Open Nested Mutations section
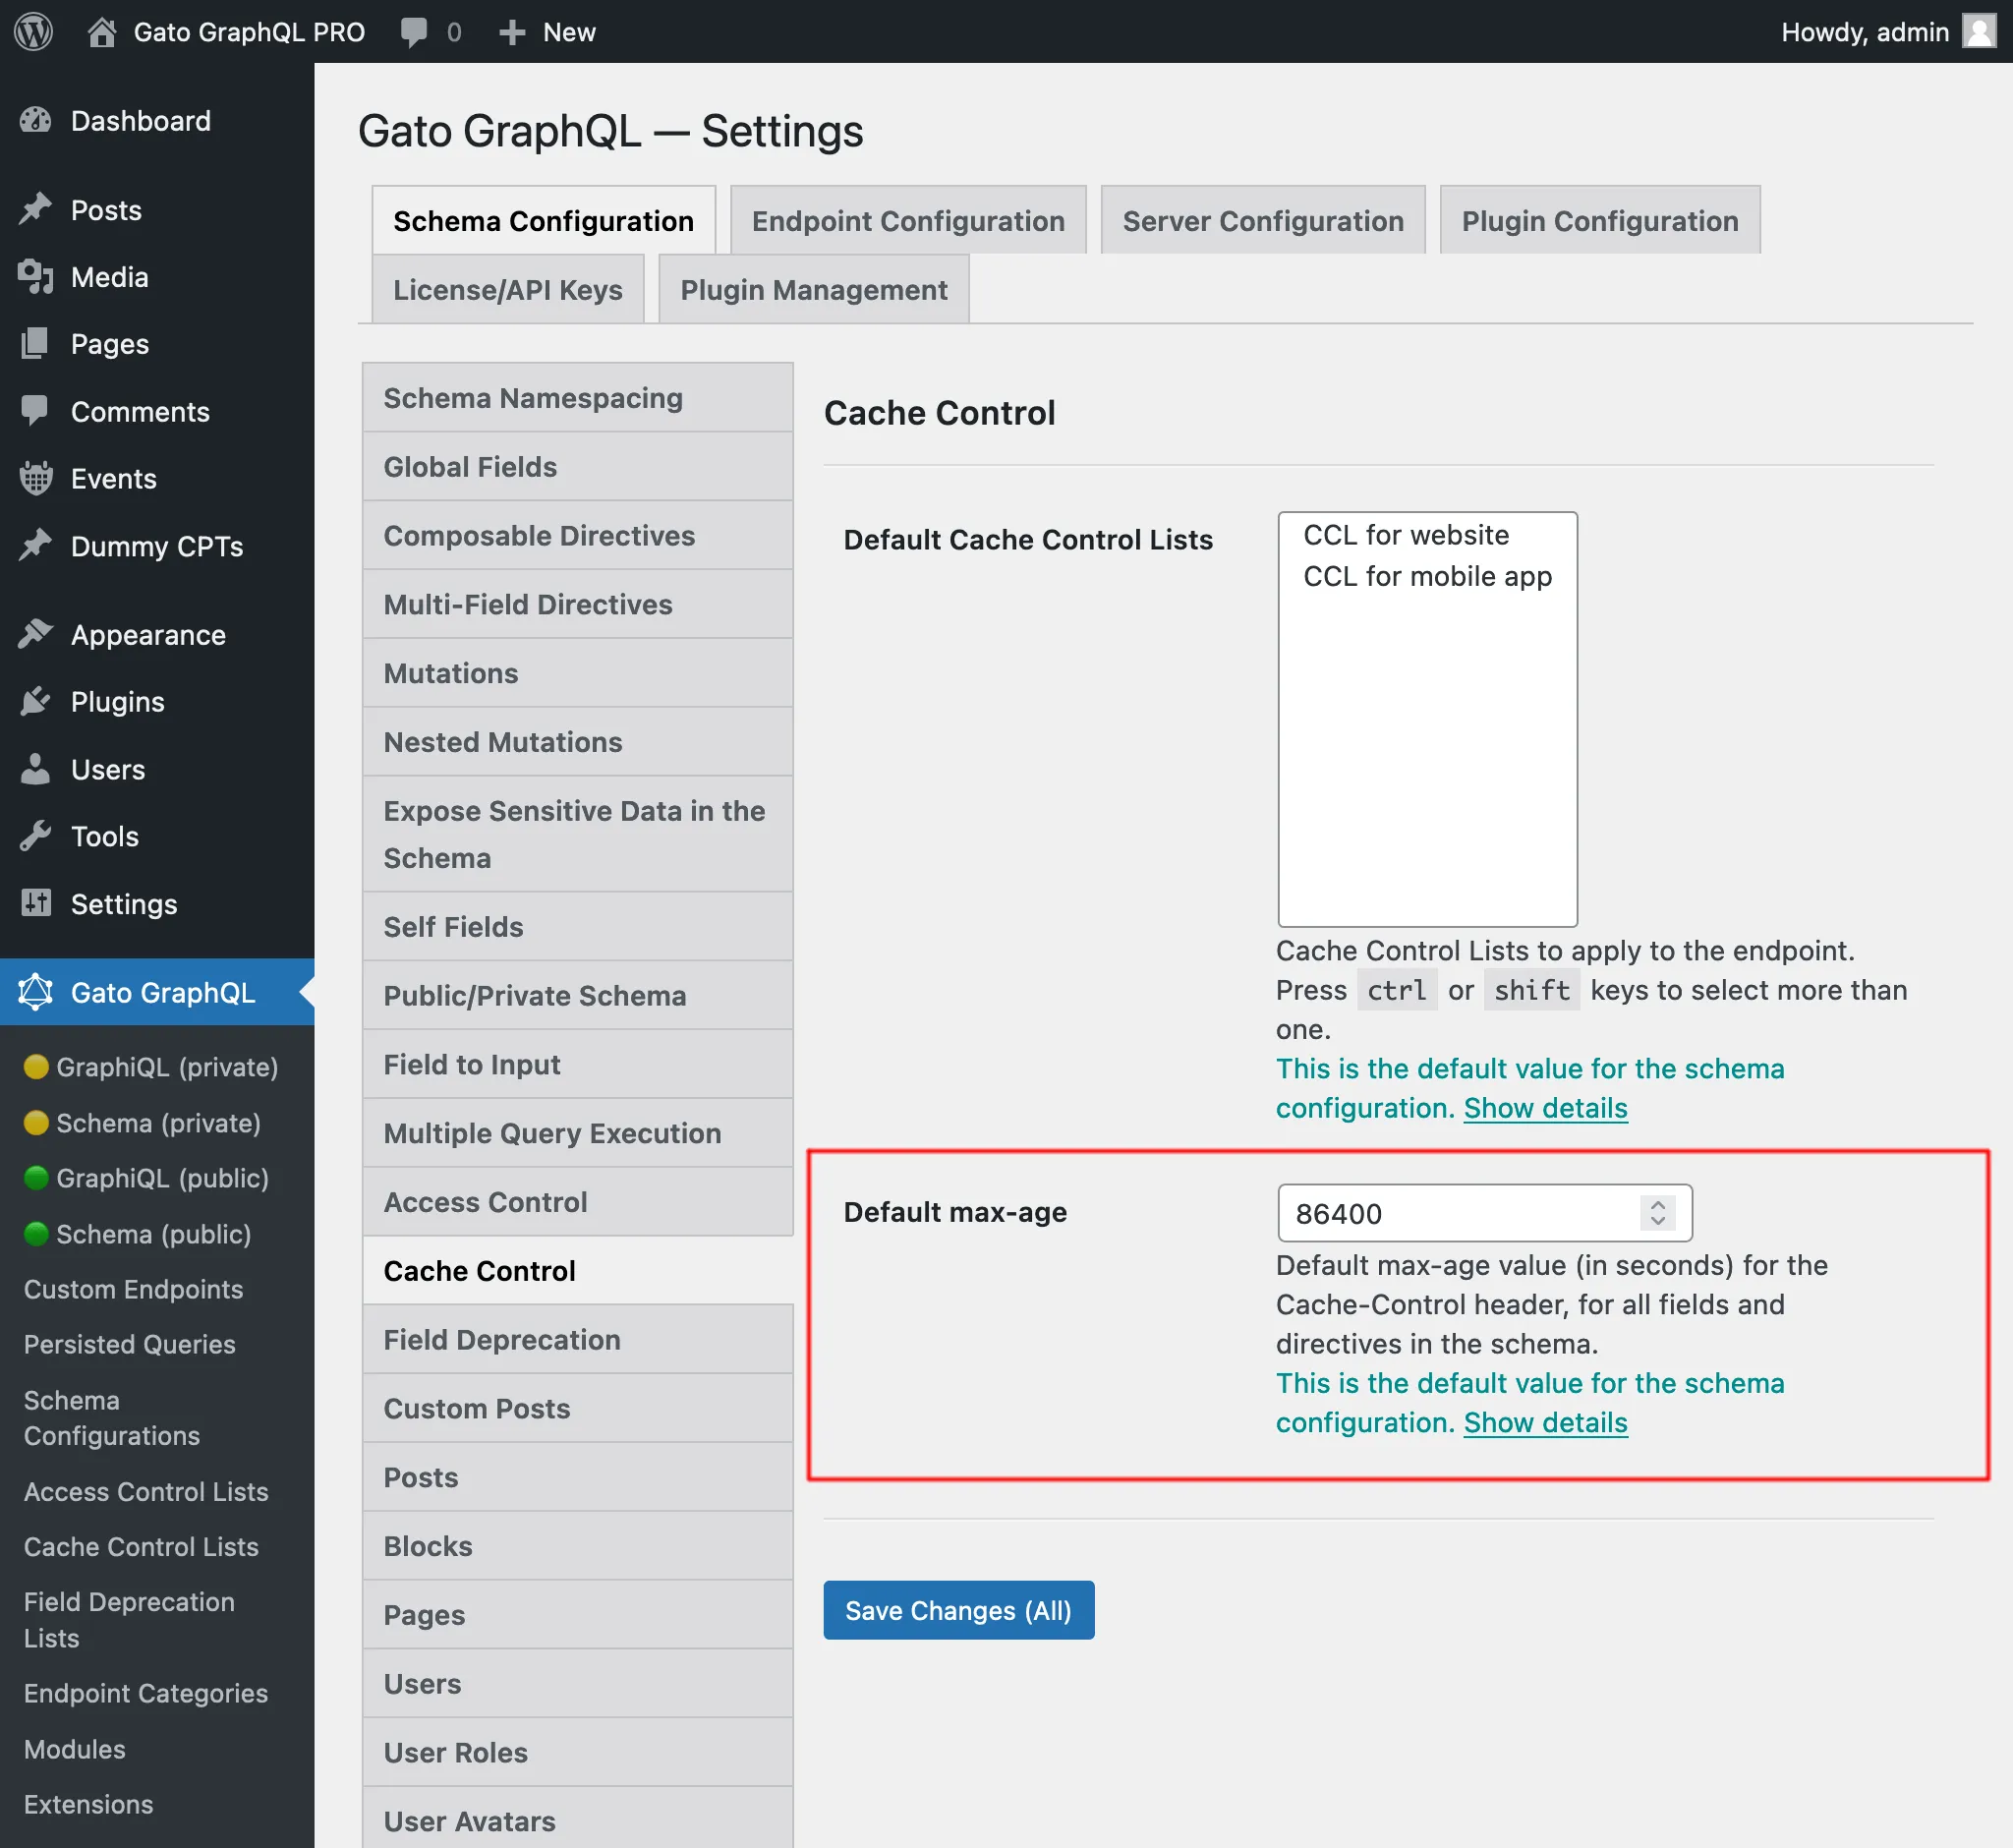Screen dimensions: 2013x1848 578,742
